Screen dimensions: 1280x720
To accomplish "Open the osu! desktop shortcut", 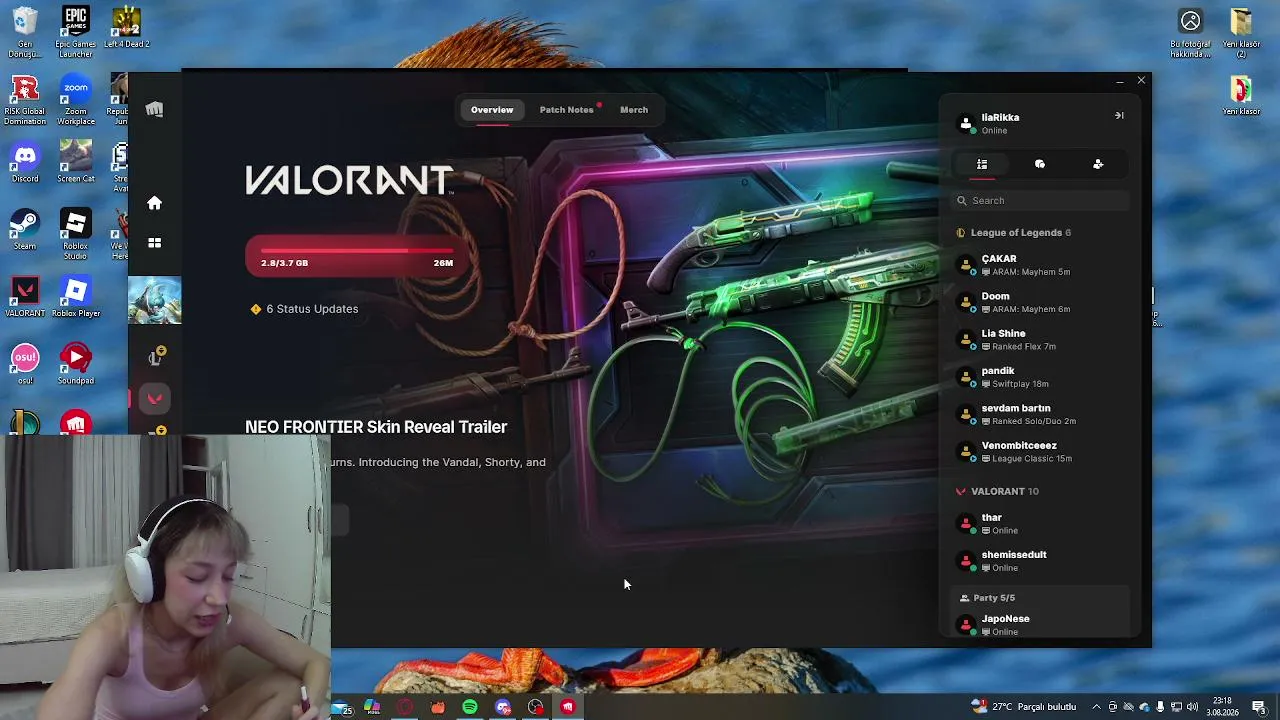I will click(25, 365).
